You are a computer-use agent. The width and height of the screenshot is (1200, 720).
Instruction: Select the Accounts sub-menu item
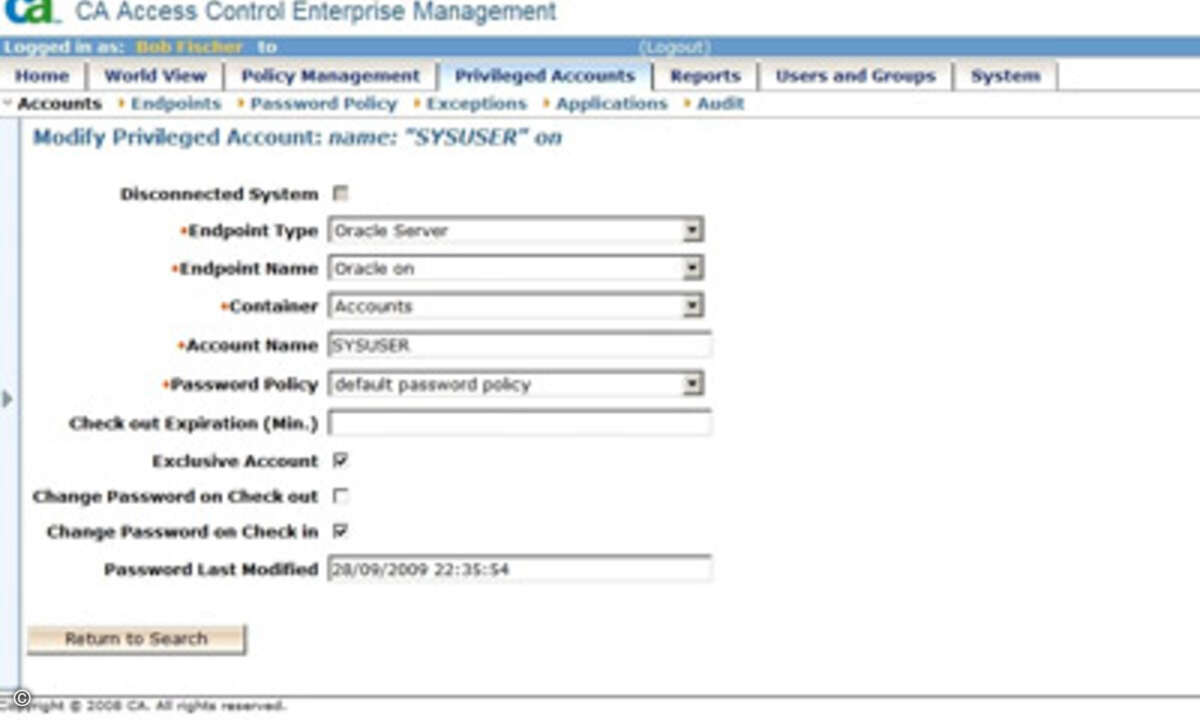59,104
